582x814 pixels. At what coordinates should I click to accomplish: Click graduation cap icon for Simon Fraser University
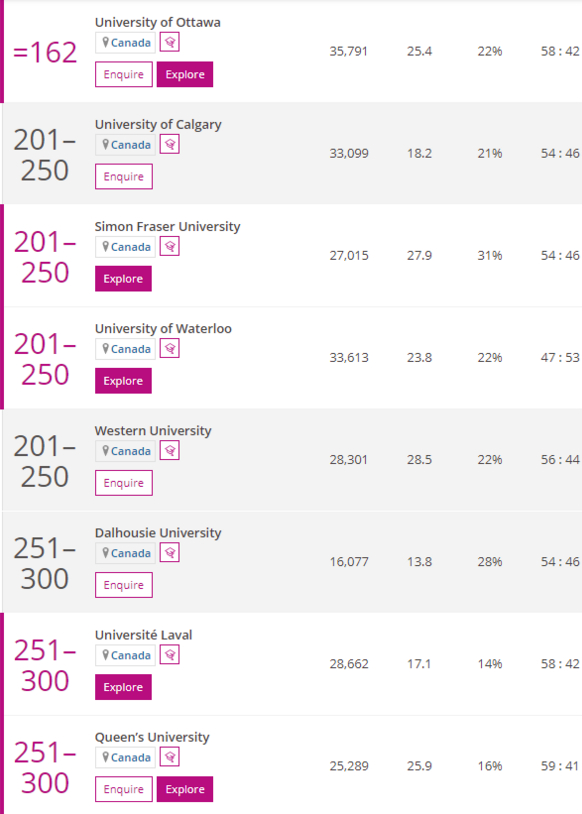170,247
